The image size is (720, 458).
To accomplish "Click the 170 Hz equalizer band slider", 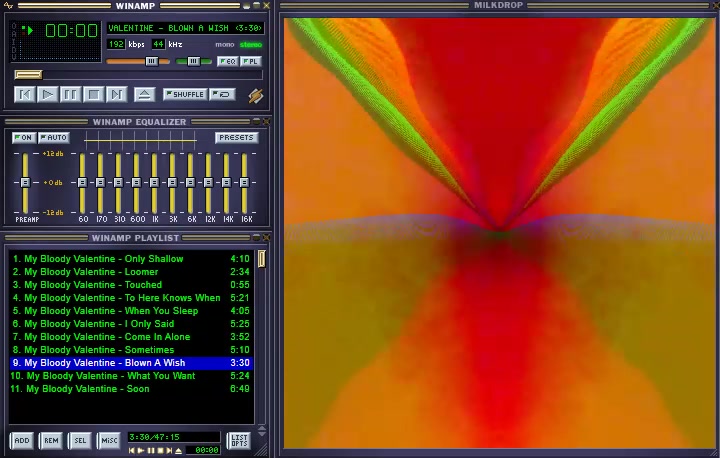I will (100, 182).
